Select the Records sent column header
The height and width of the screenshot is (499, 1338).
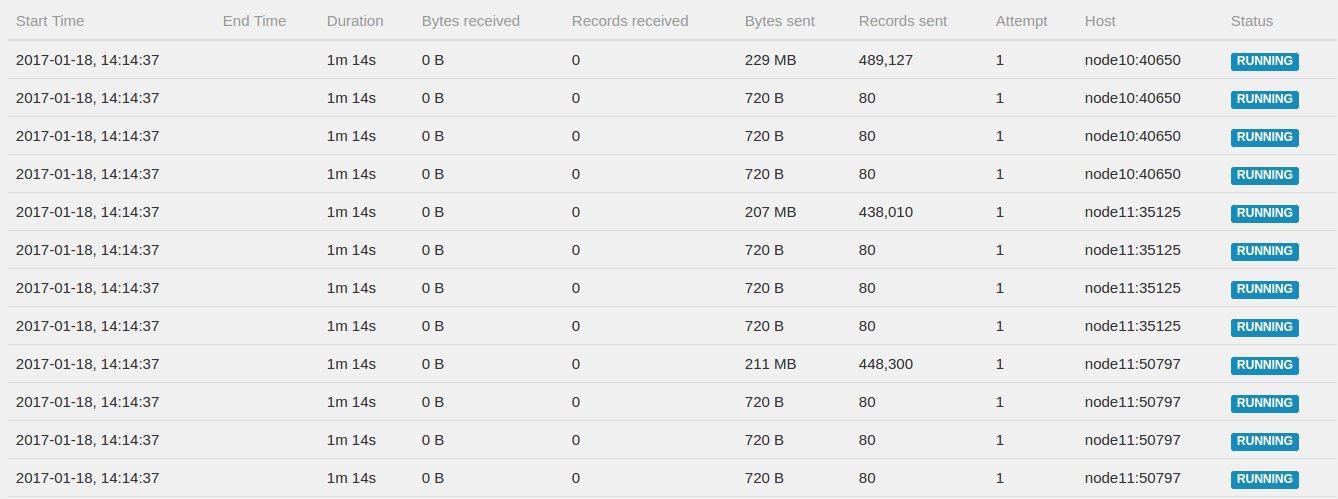[903, 21]
